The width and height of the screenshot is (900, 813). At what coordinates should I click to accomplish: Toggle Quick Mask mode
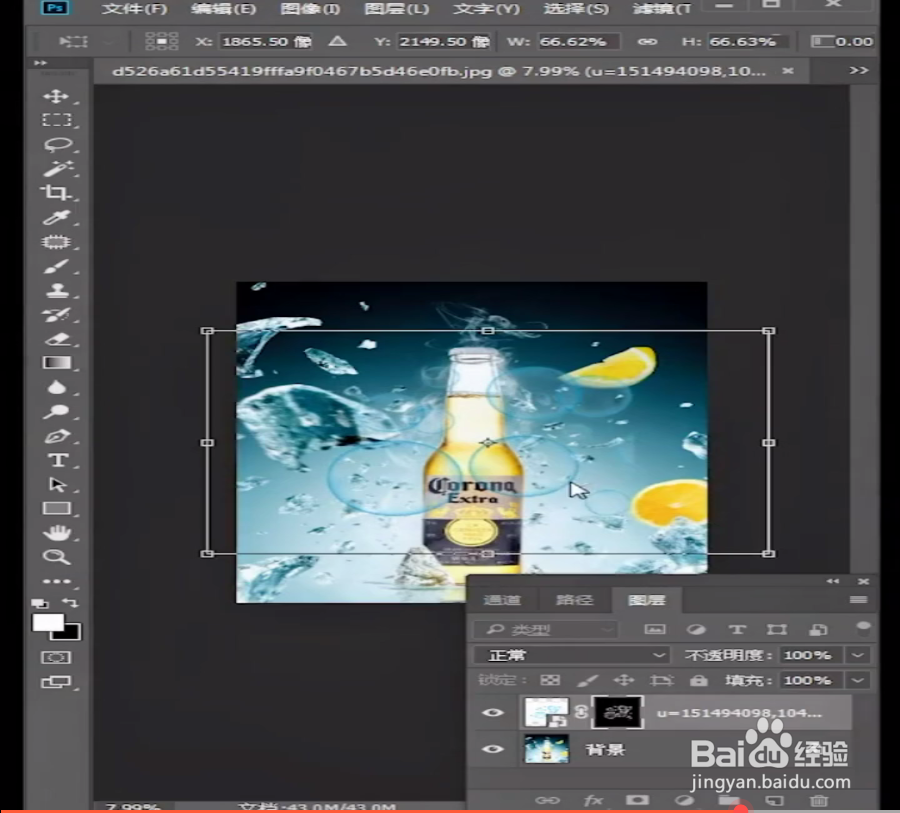pyautogui.click(x=56, y=657)
